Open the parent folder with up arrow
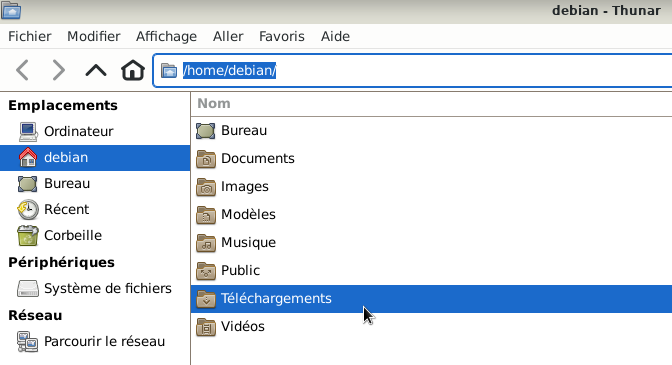The image size is (672, 365). (96, 70)
